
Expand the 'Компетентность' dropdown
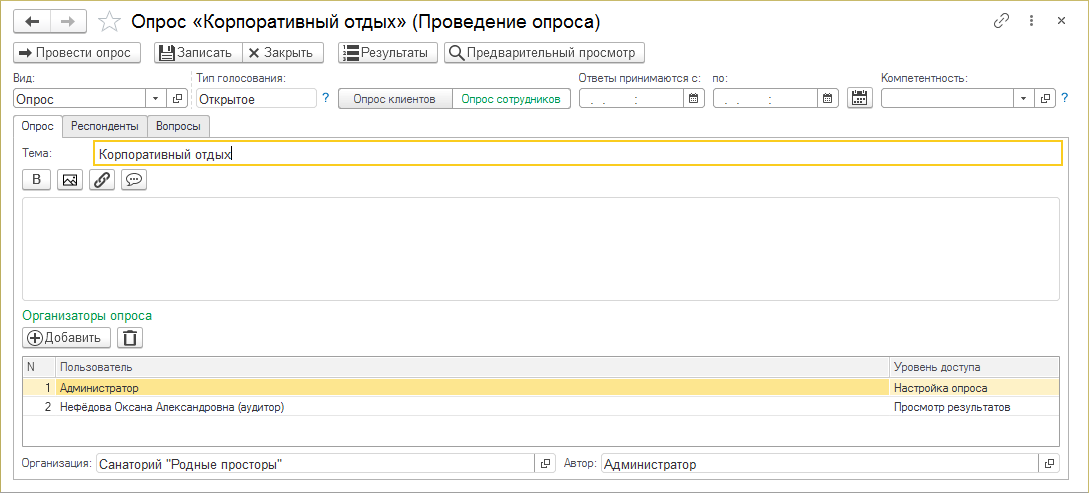[1023, 98]
